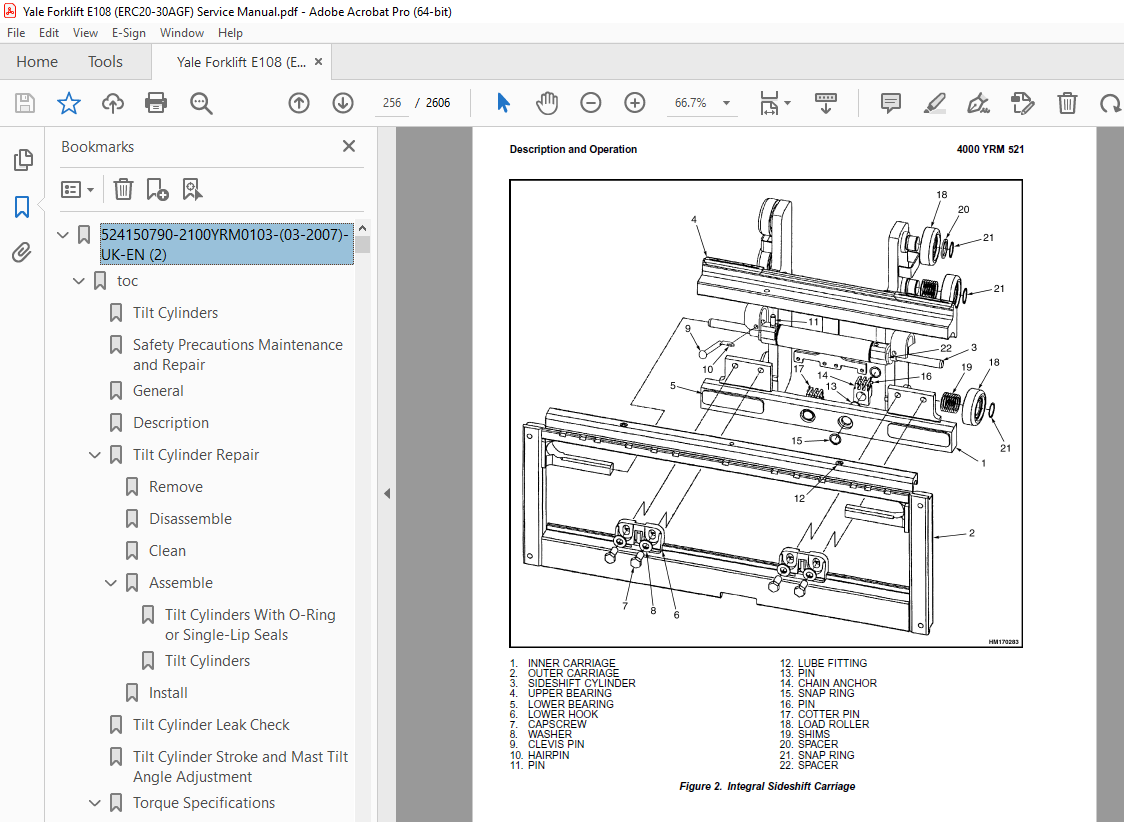Open the Window menu
The image size is (1124, 822).
click(x=181, y=33)
